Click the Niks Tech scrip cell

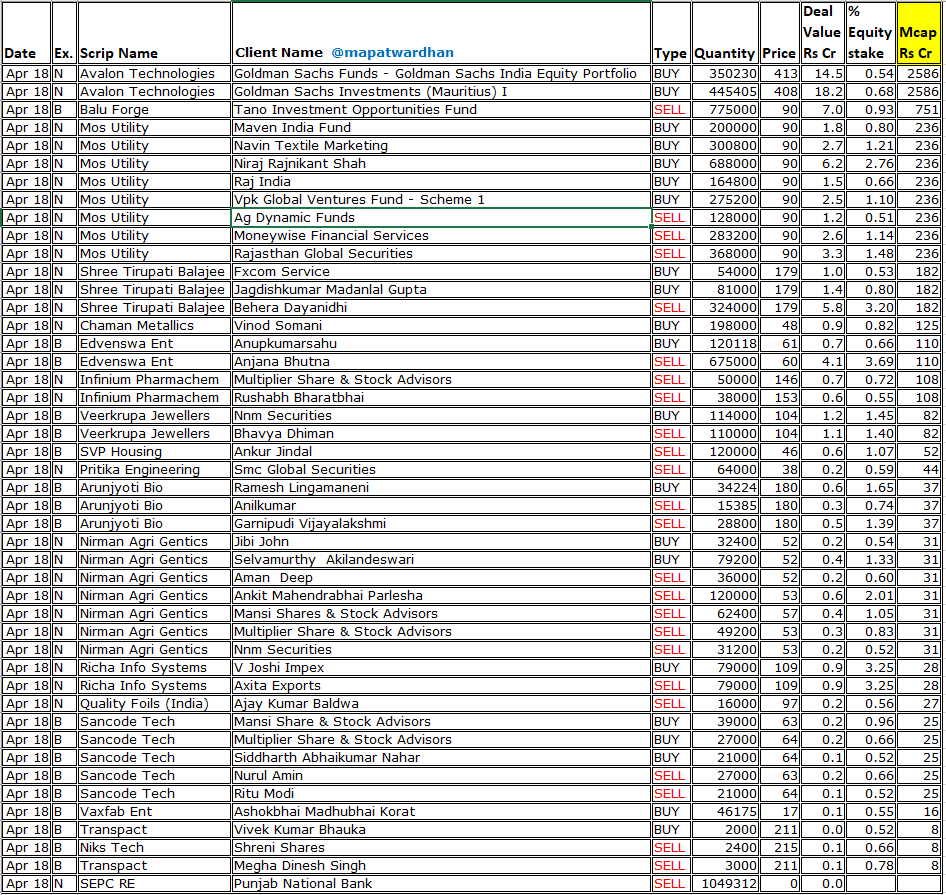(154, 847)
